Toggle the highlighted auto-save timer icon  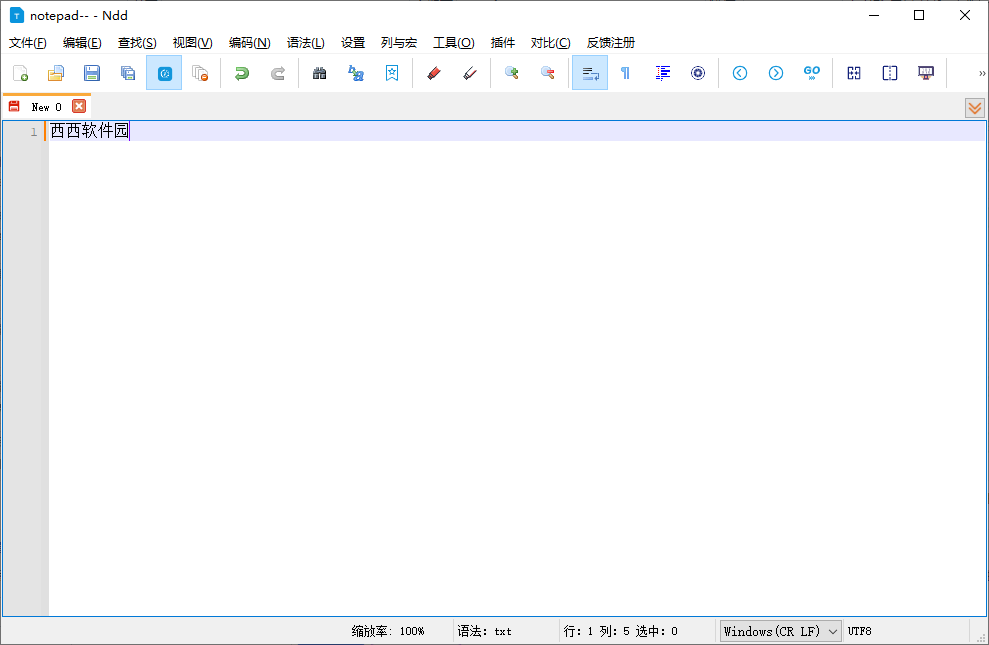[x=164, y=73]
